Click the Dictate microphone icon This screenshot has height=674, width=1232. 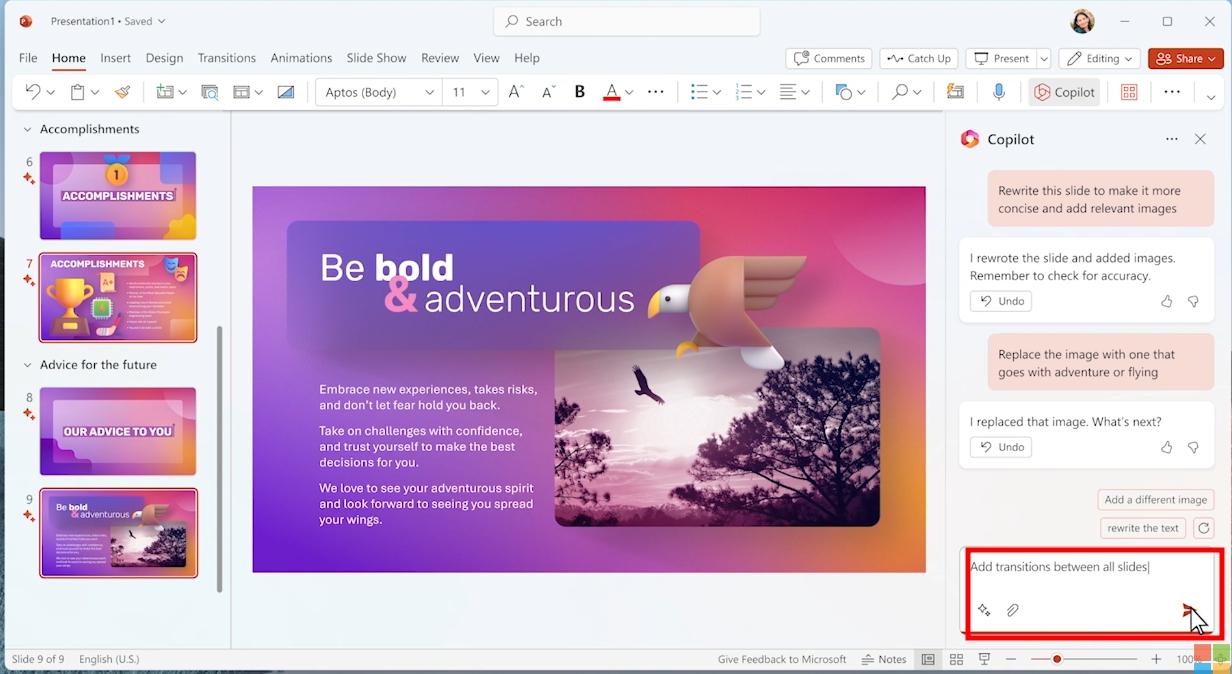click(998, 92)
